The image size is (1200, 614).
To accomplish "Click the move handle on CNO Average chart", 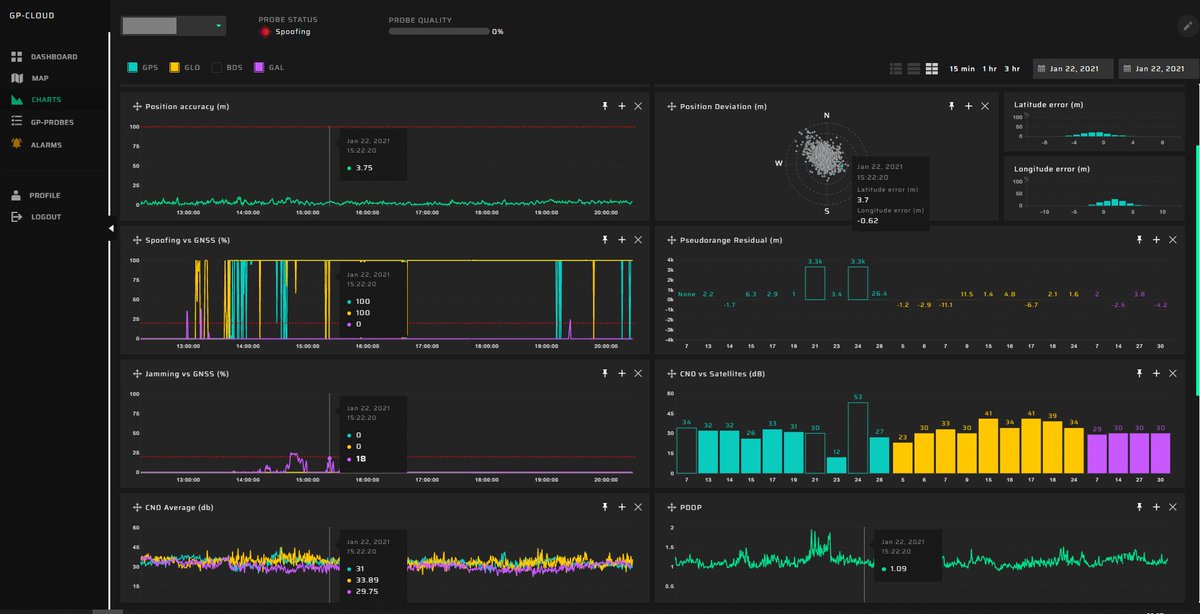I will pyautogui.click(x=136, y=507).
